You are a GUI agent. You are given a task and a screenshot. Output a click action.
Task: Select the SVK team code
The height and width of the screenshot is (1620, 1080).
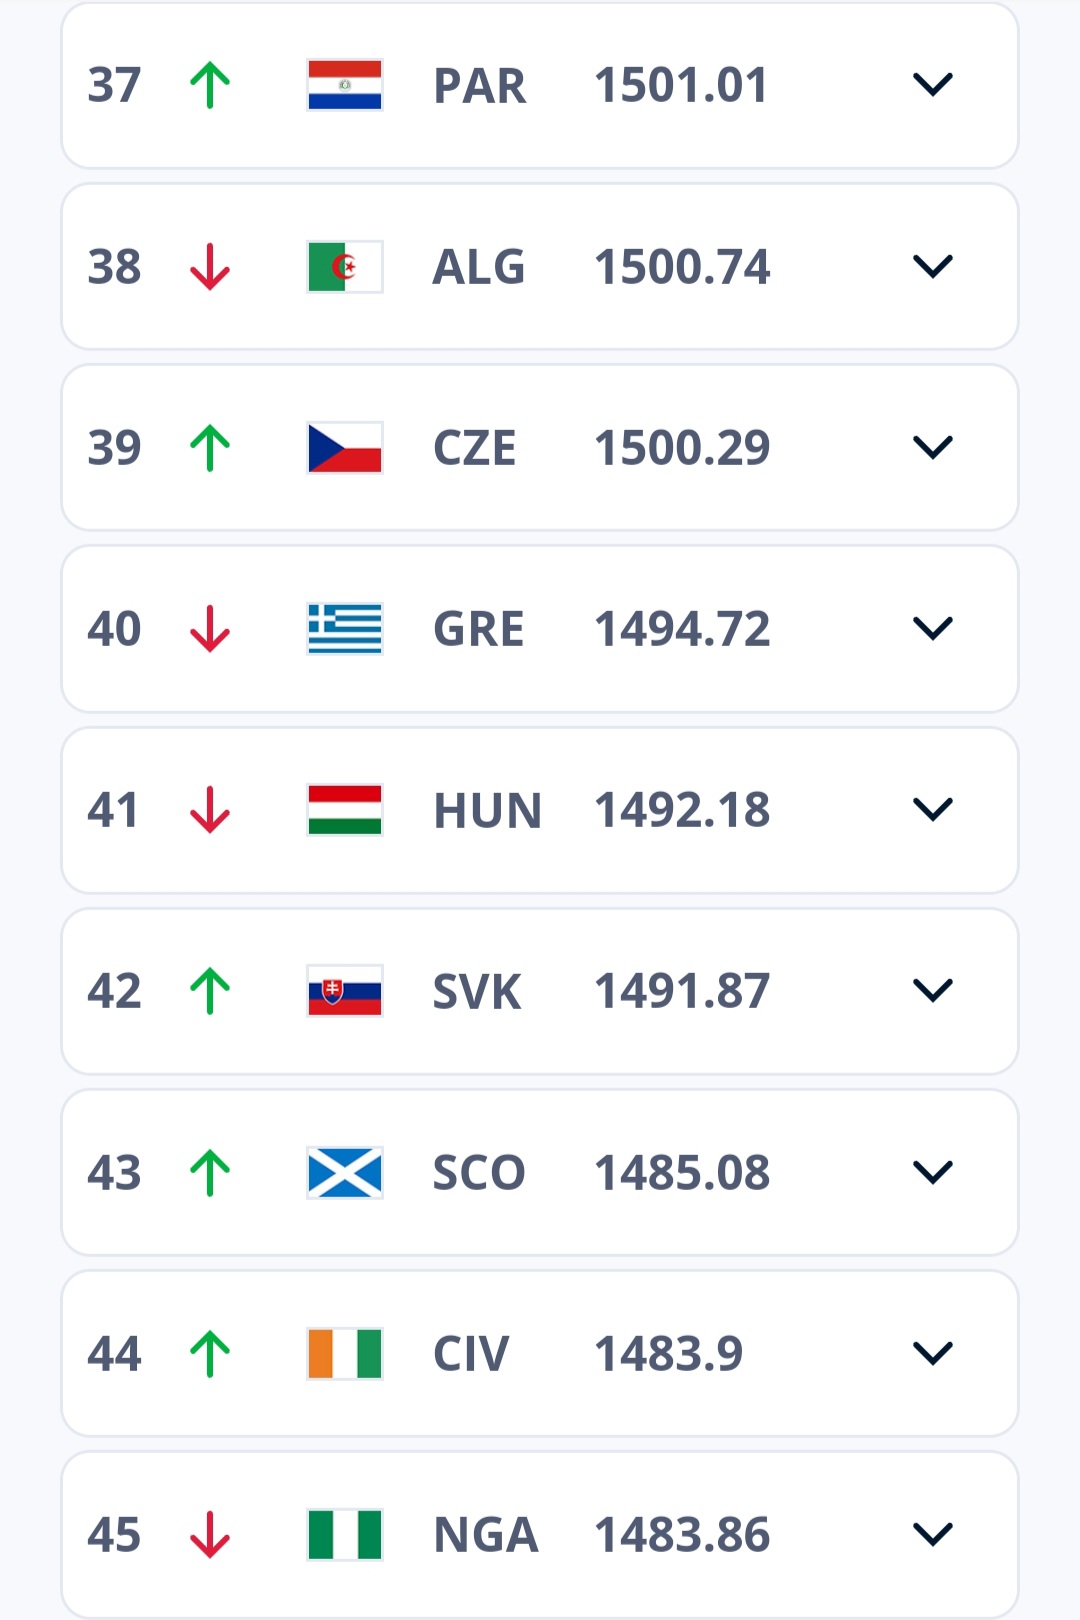(x=477, y=992)
